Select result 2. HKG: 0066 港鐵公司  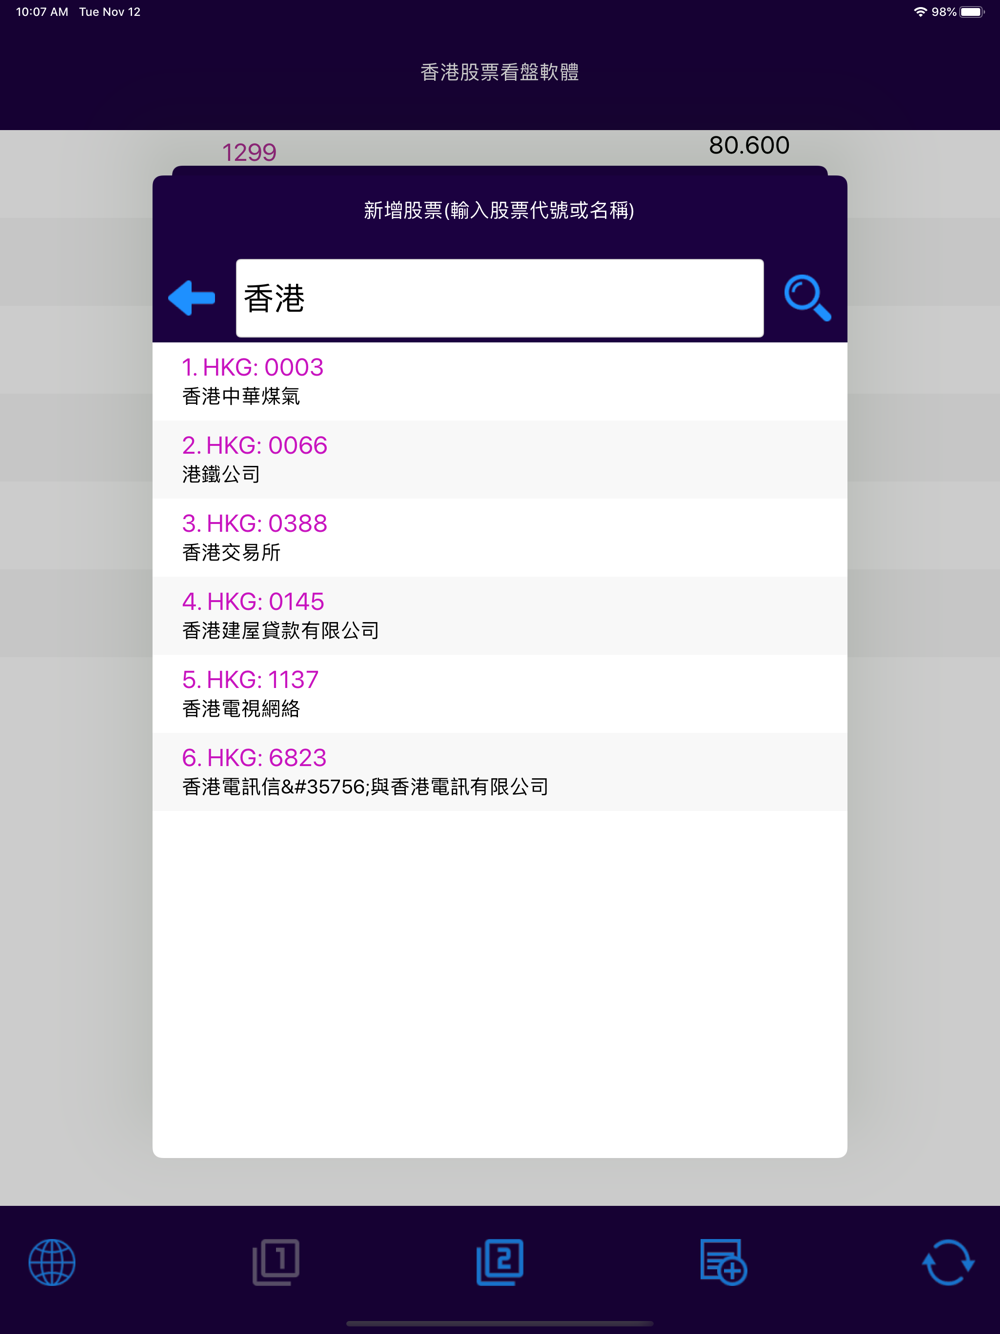(x=500, y=460)
